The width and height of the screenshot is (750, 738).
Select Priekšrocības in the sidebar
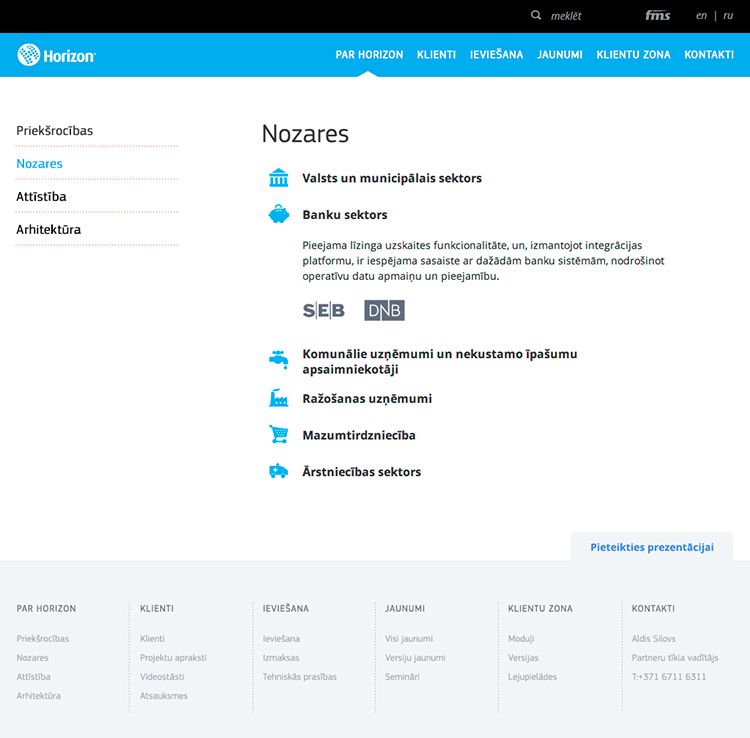tap(55, 131)
